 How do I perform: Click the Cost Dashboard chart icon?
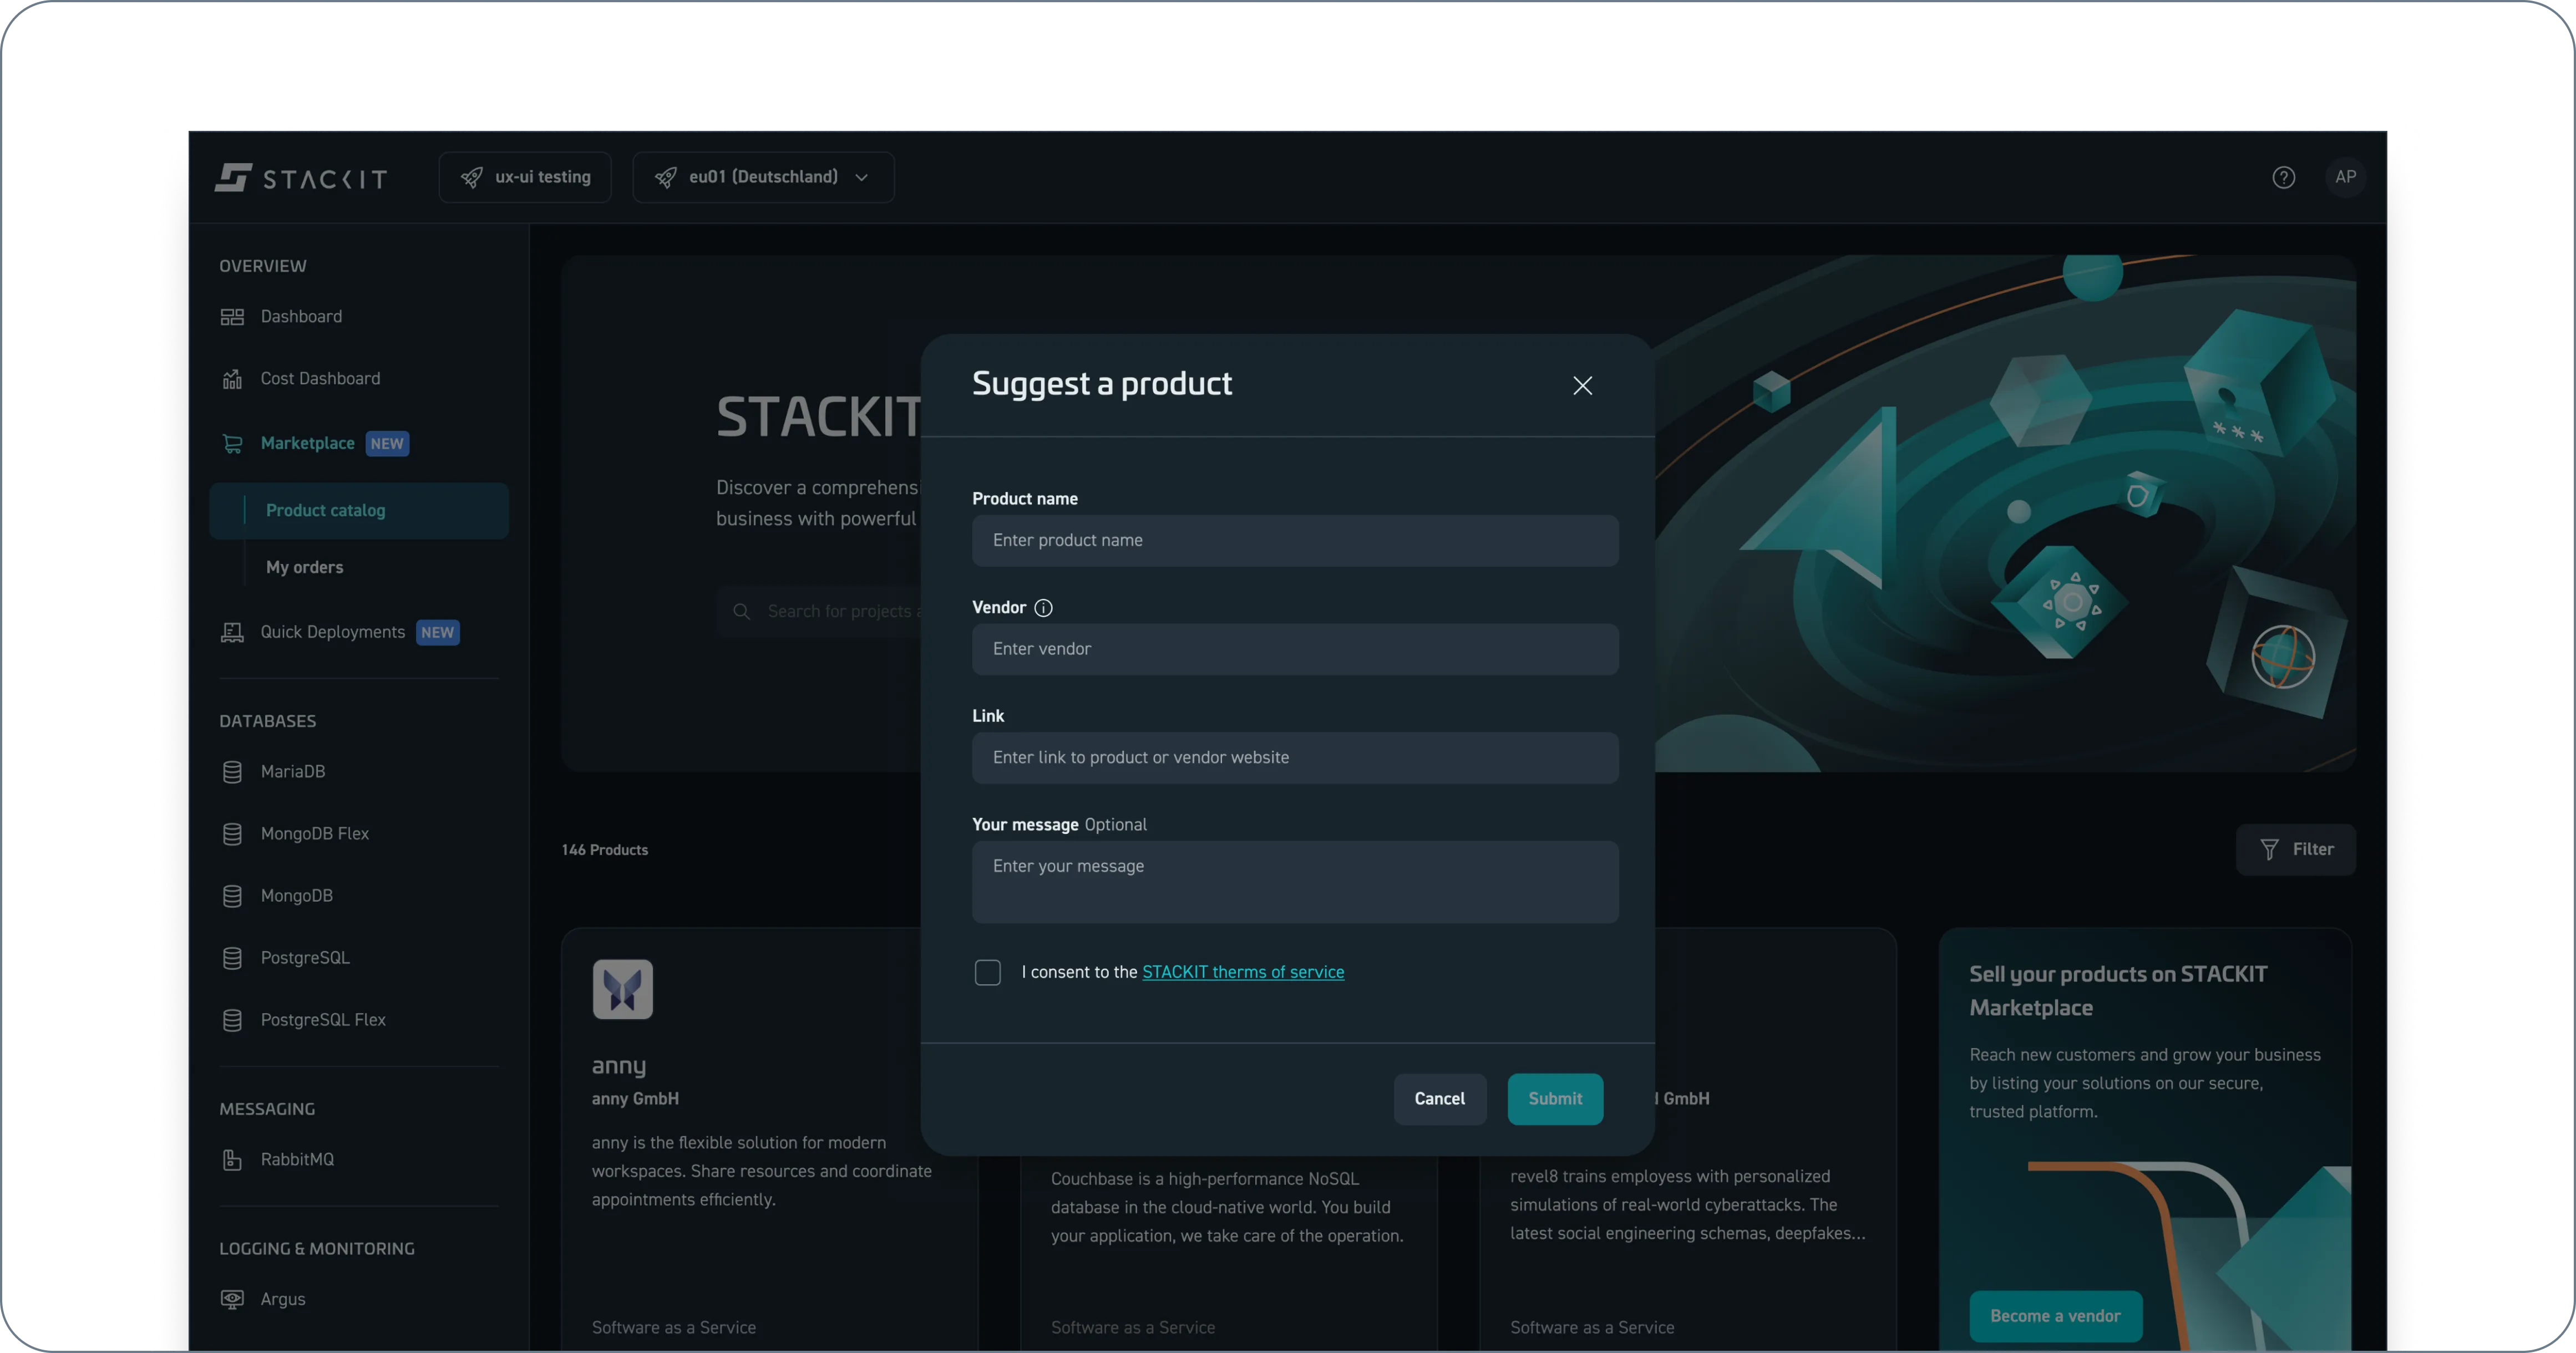(232, 379)
